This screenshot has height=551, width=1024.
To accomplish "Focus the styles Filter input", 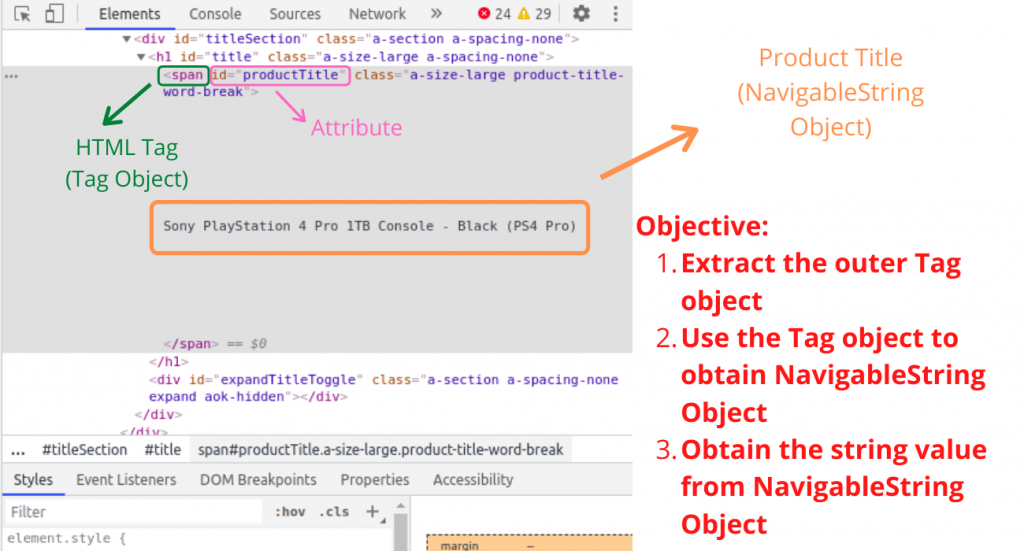I will click(x=134, y=512).
